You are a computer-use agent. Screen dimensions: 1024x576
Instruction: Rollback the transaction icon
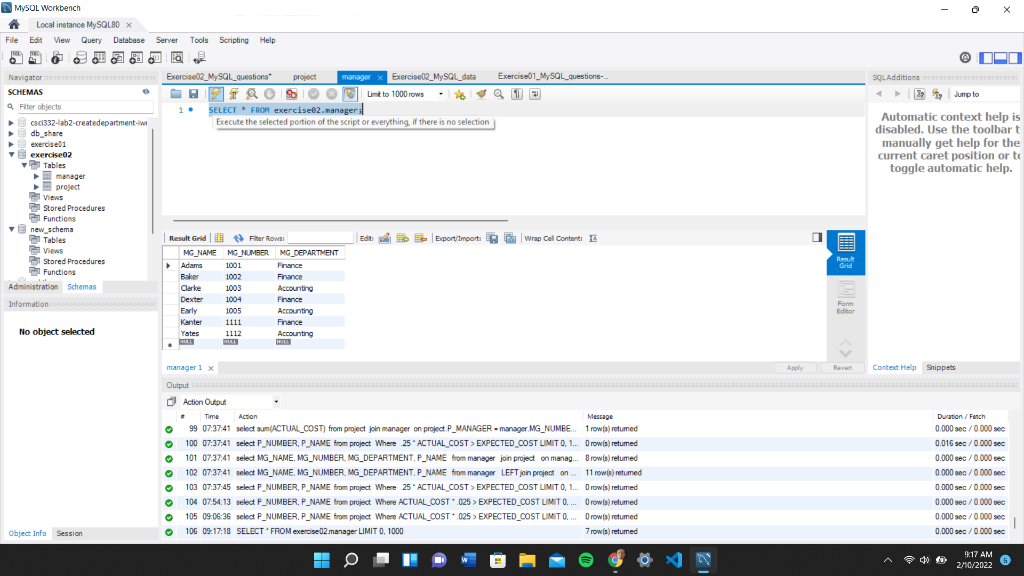332,94
